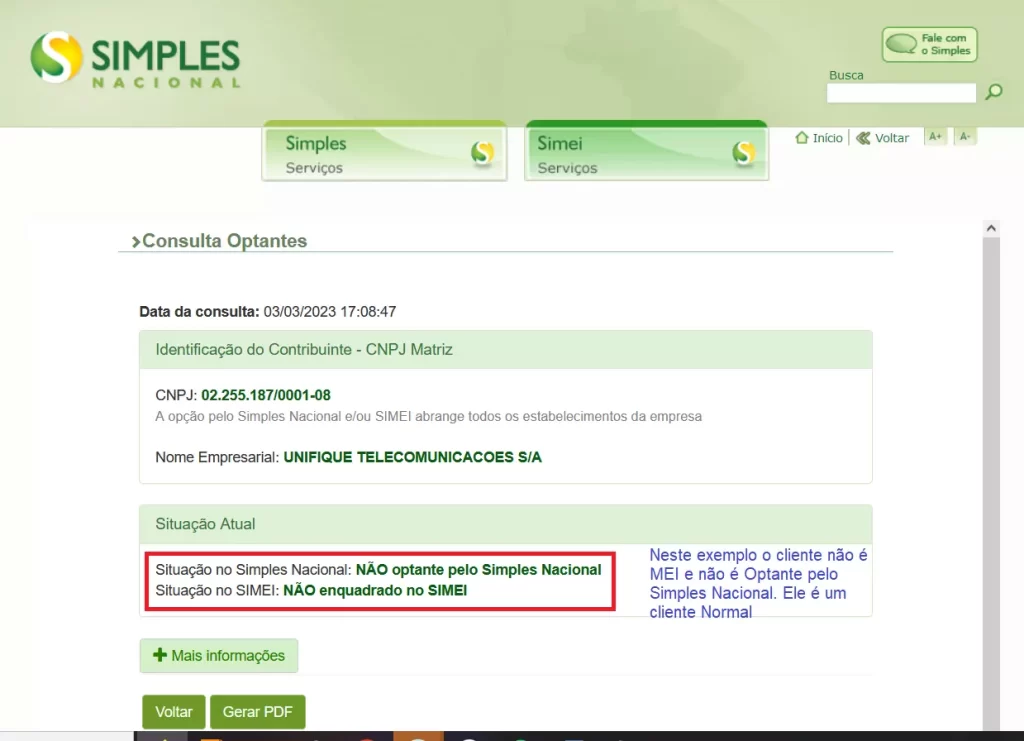Open the Simples Serviços tab

(385, 151)
